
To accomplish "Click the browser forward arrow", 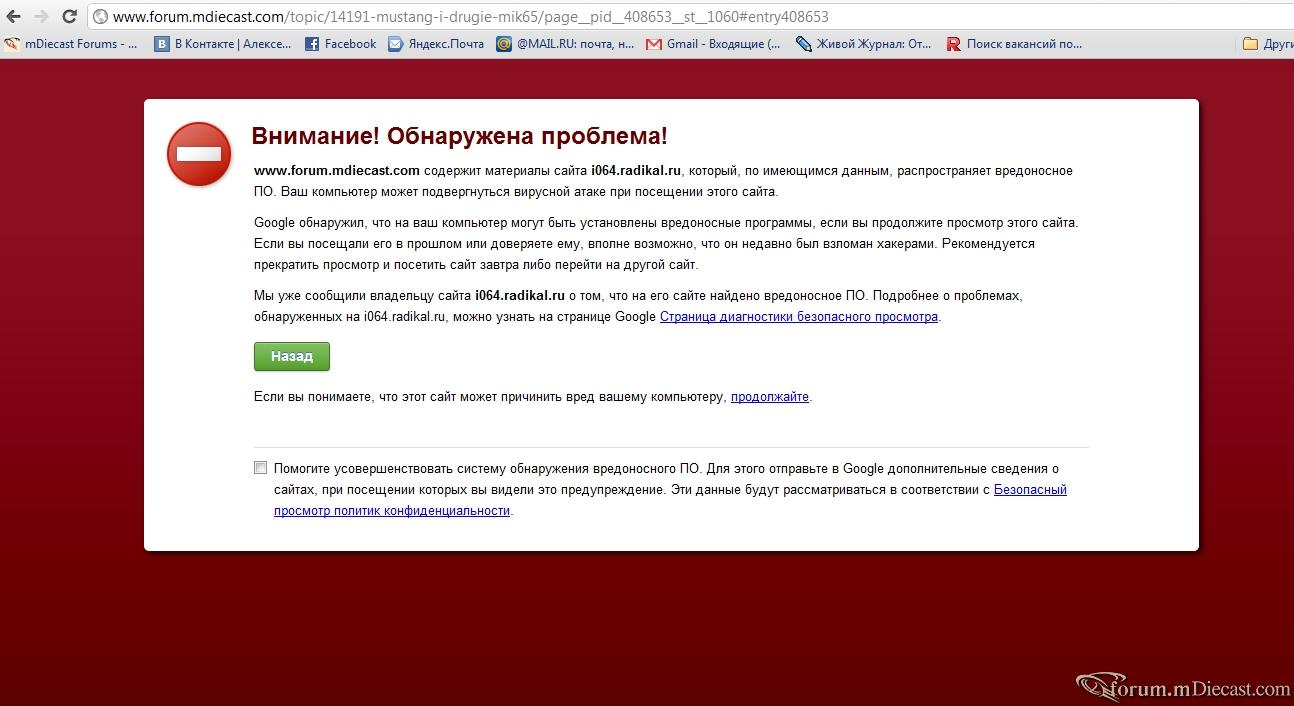I will coord(41,17).
